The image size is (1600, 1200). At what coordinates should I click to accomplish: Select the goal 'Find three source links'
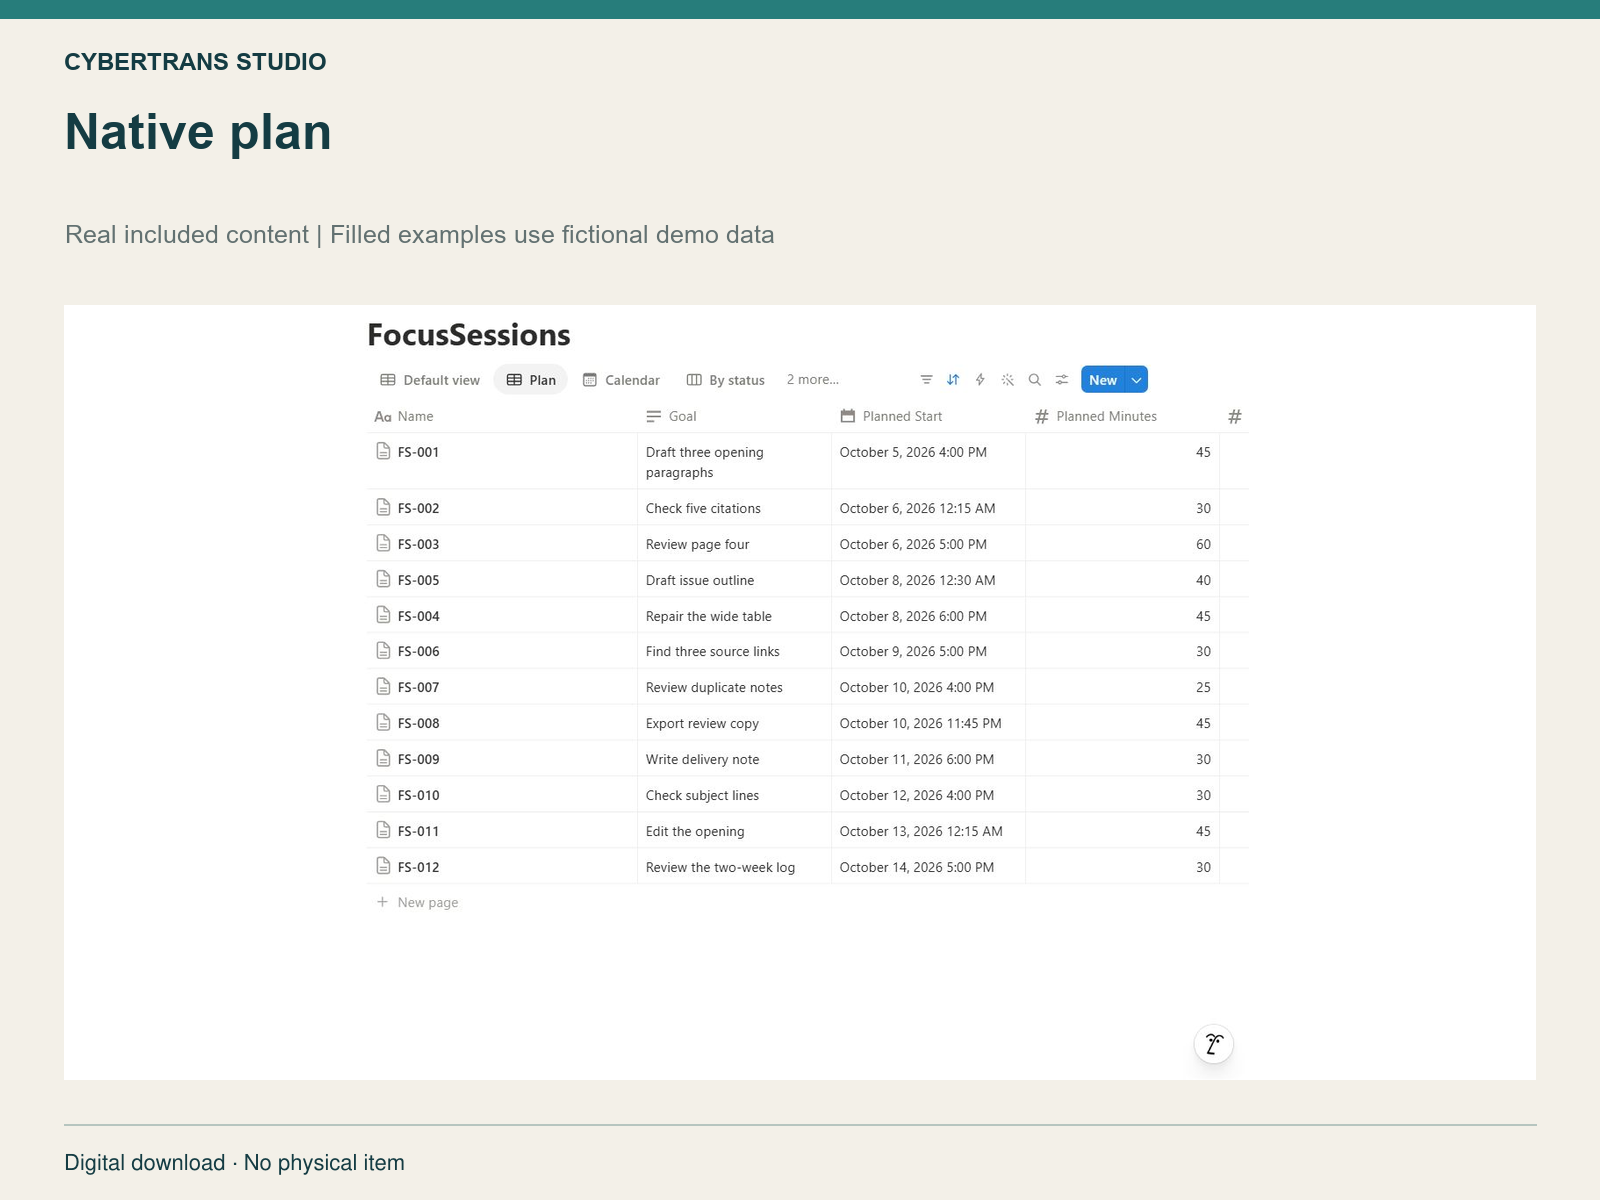(712, 651)
